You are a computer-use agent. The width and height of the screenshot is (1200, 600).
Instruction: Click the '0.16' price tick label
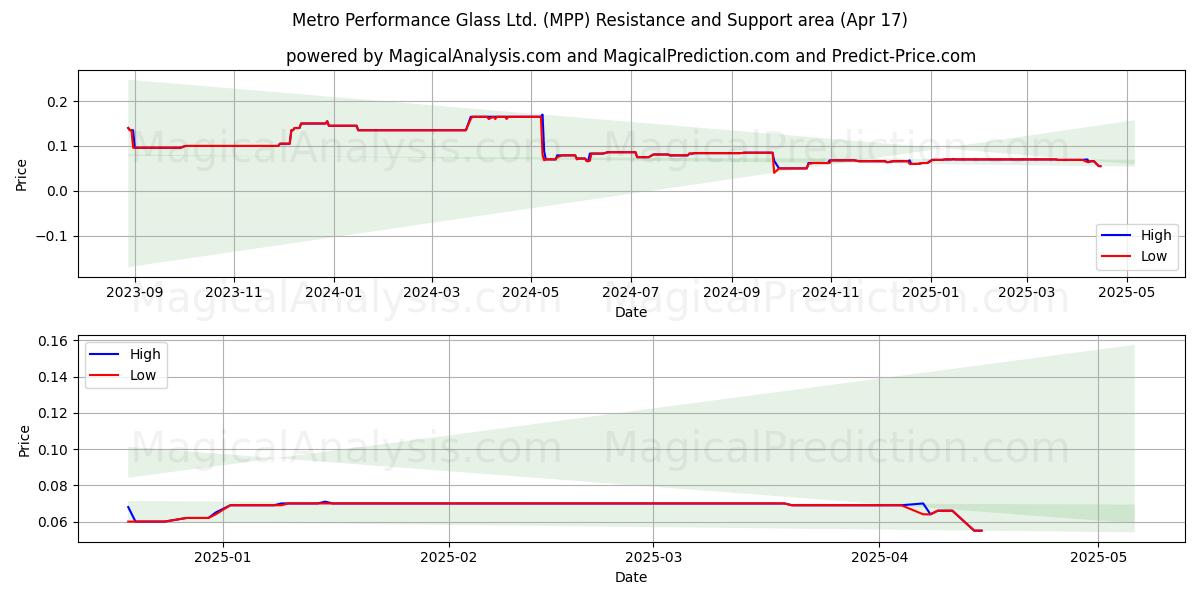pyautogui.click(x=53, y=341)
